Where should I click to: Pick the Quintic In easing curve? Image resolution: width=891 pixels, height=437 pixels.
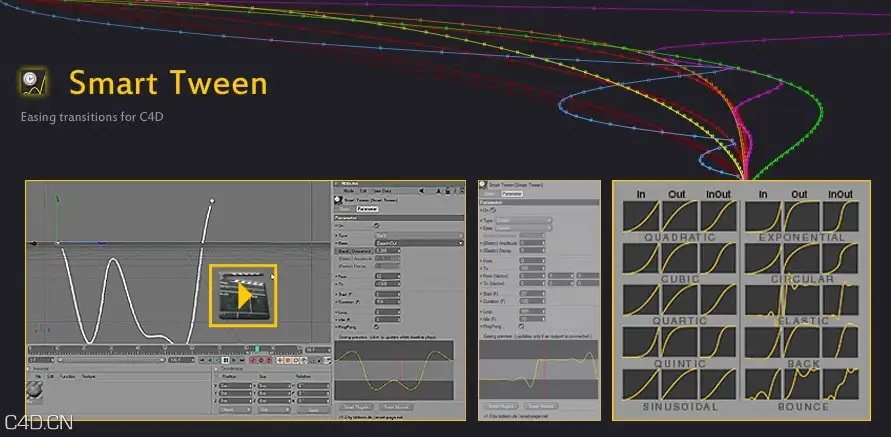pos(640,342)
